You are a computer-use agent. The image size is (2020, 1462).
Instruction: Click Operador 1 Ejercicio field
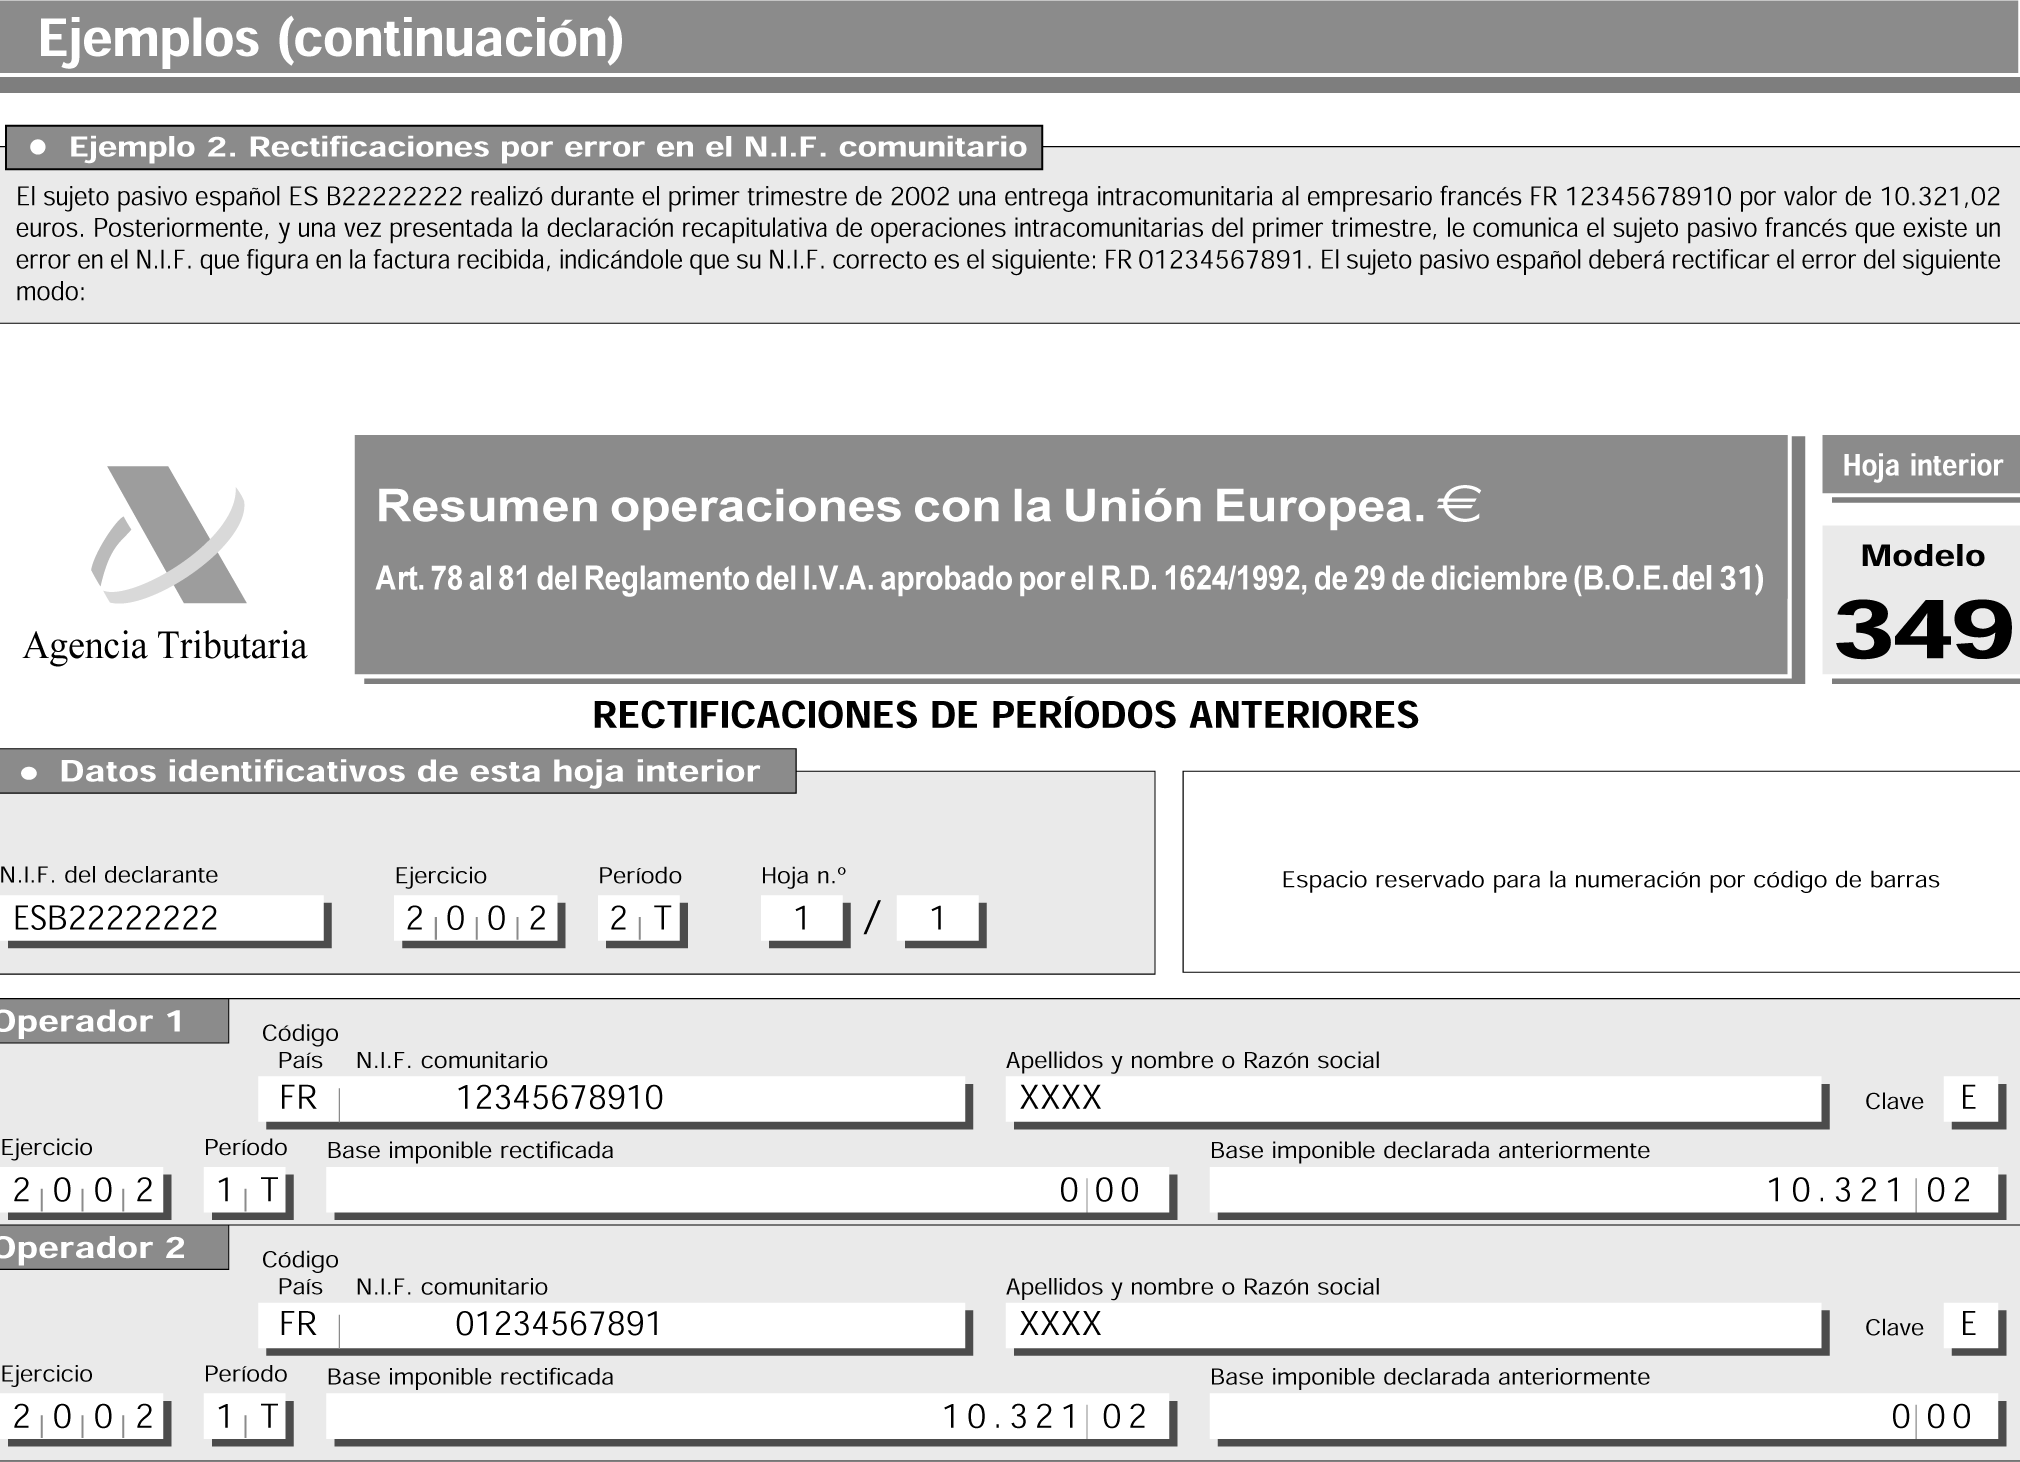pos(83,1190)
